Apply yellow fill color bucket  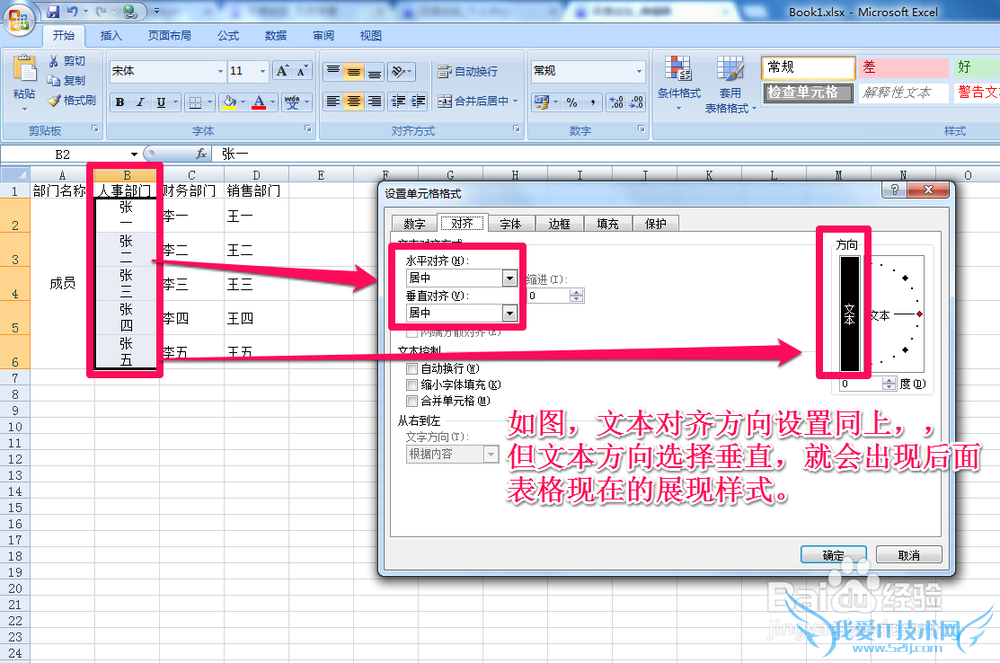pyautogui.click(x=228, y=102)
